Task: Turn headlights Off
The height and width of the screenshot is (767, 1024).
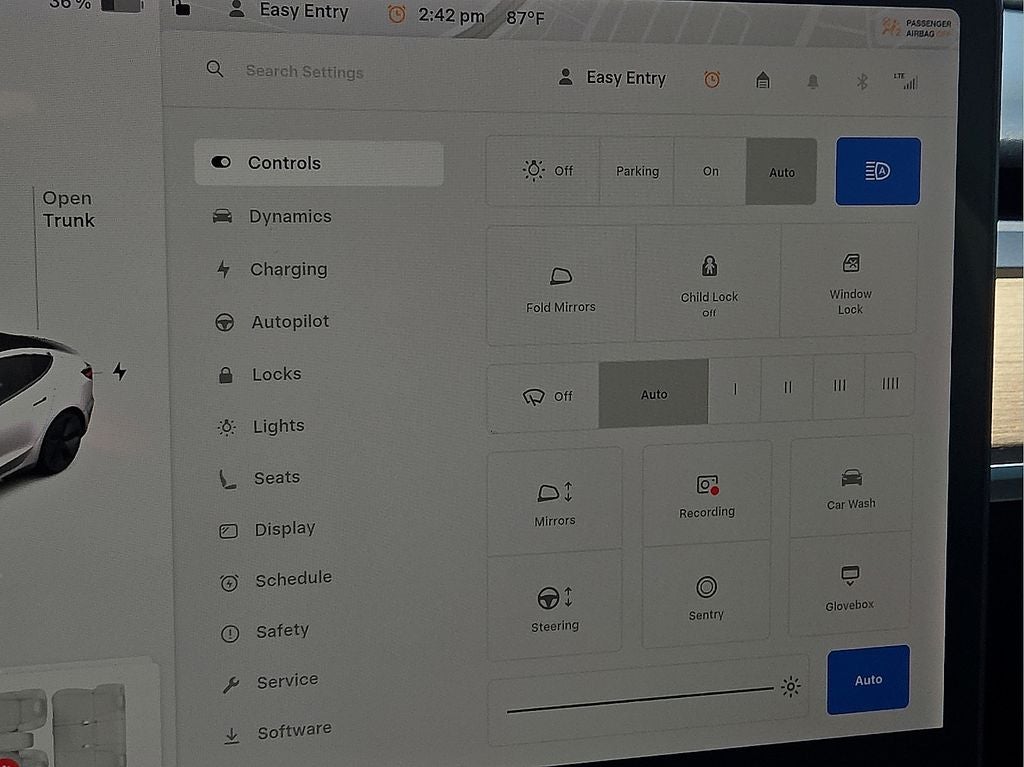Action: pyautogui.click(x=548, y=171)
